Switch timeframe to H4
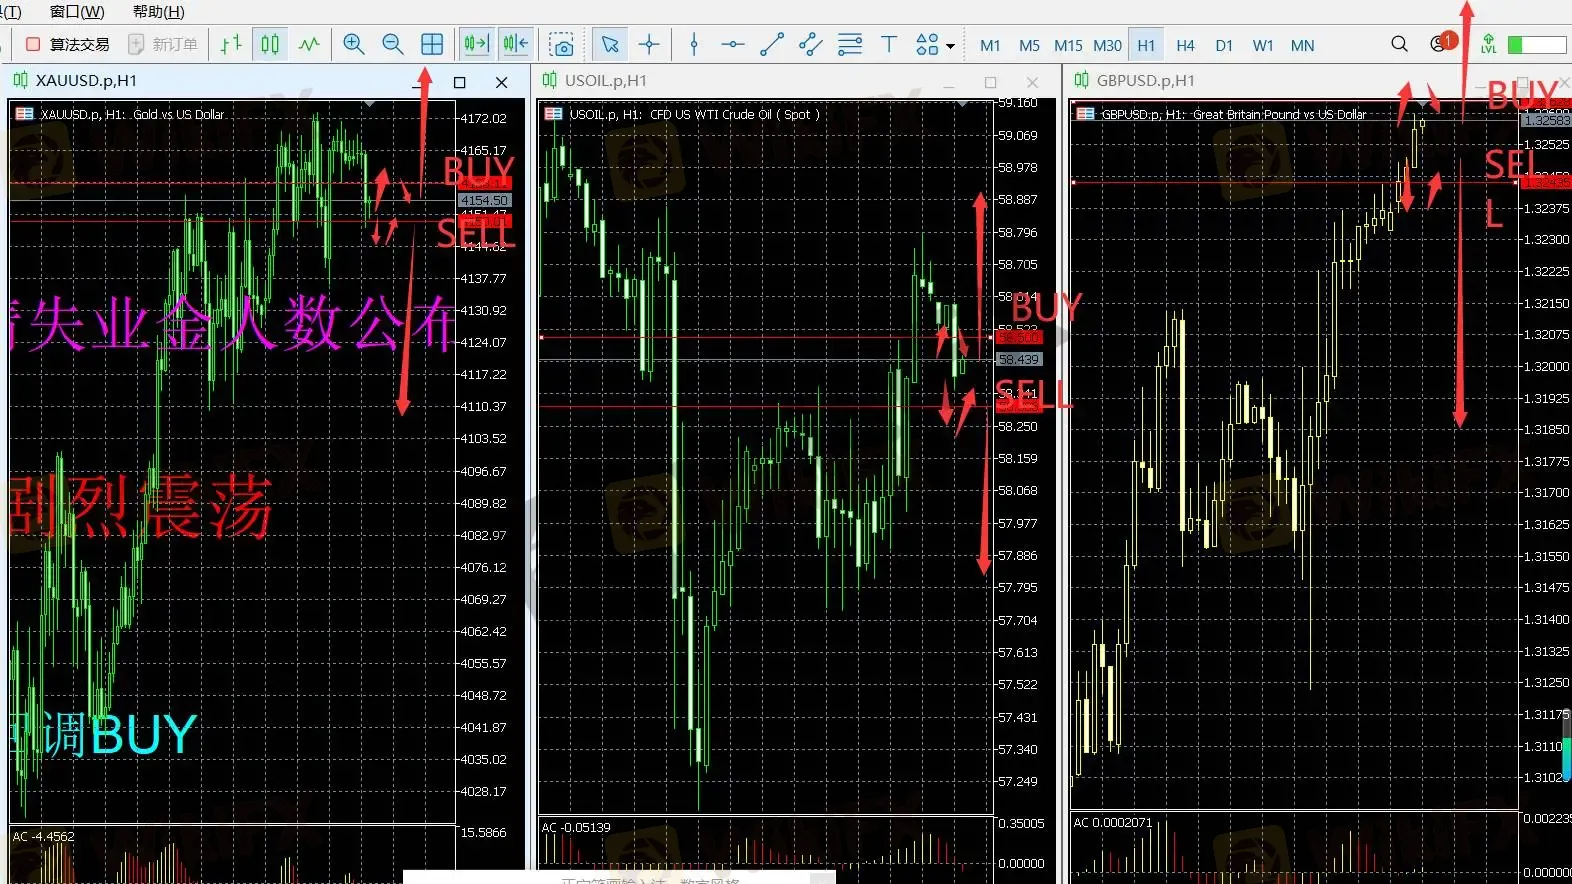Screen dimensions: 1572x884 coord(1185,45)
